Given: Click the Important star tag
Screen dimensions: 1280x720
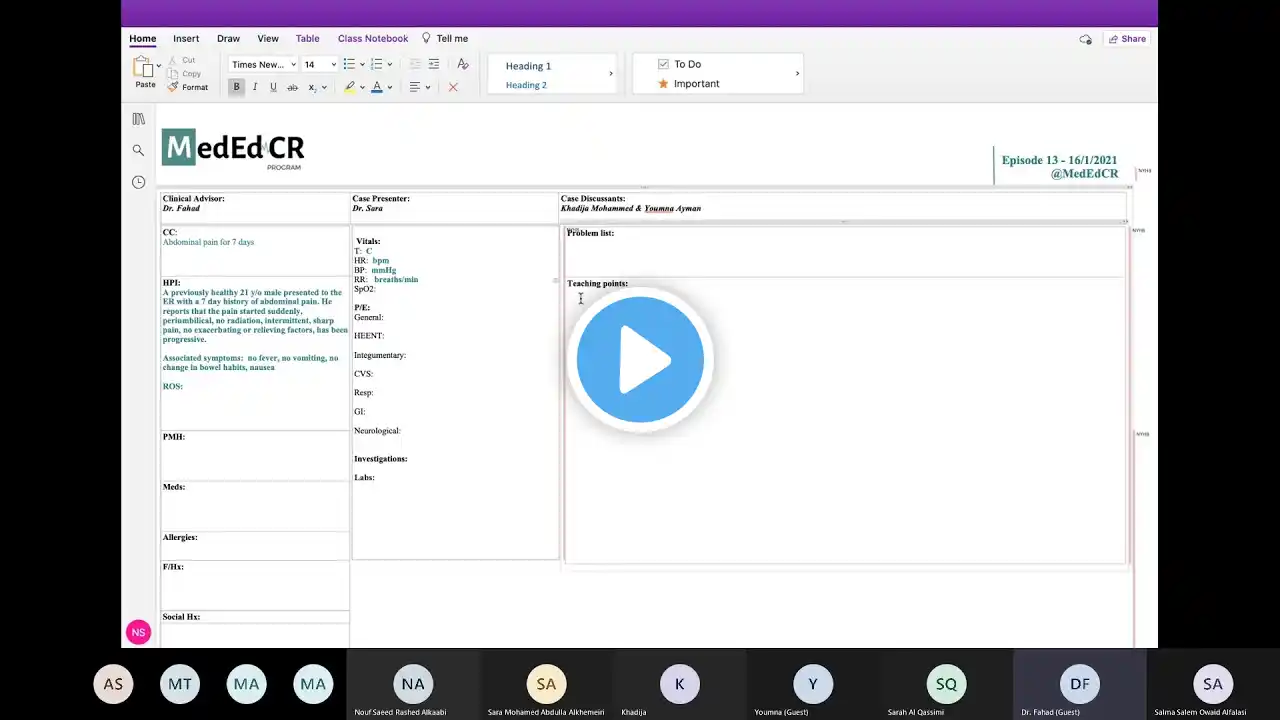Looking at the screenshot, I should pyautogui.click(x=663, y=84).
